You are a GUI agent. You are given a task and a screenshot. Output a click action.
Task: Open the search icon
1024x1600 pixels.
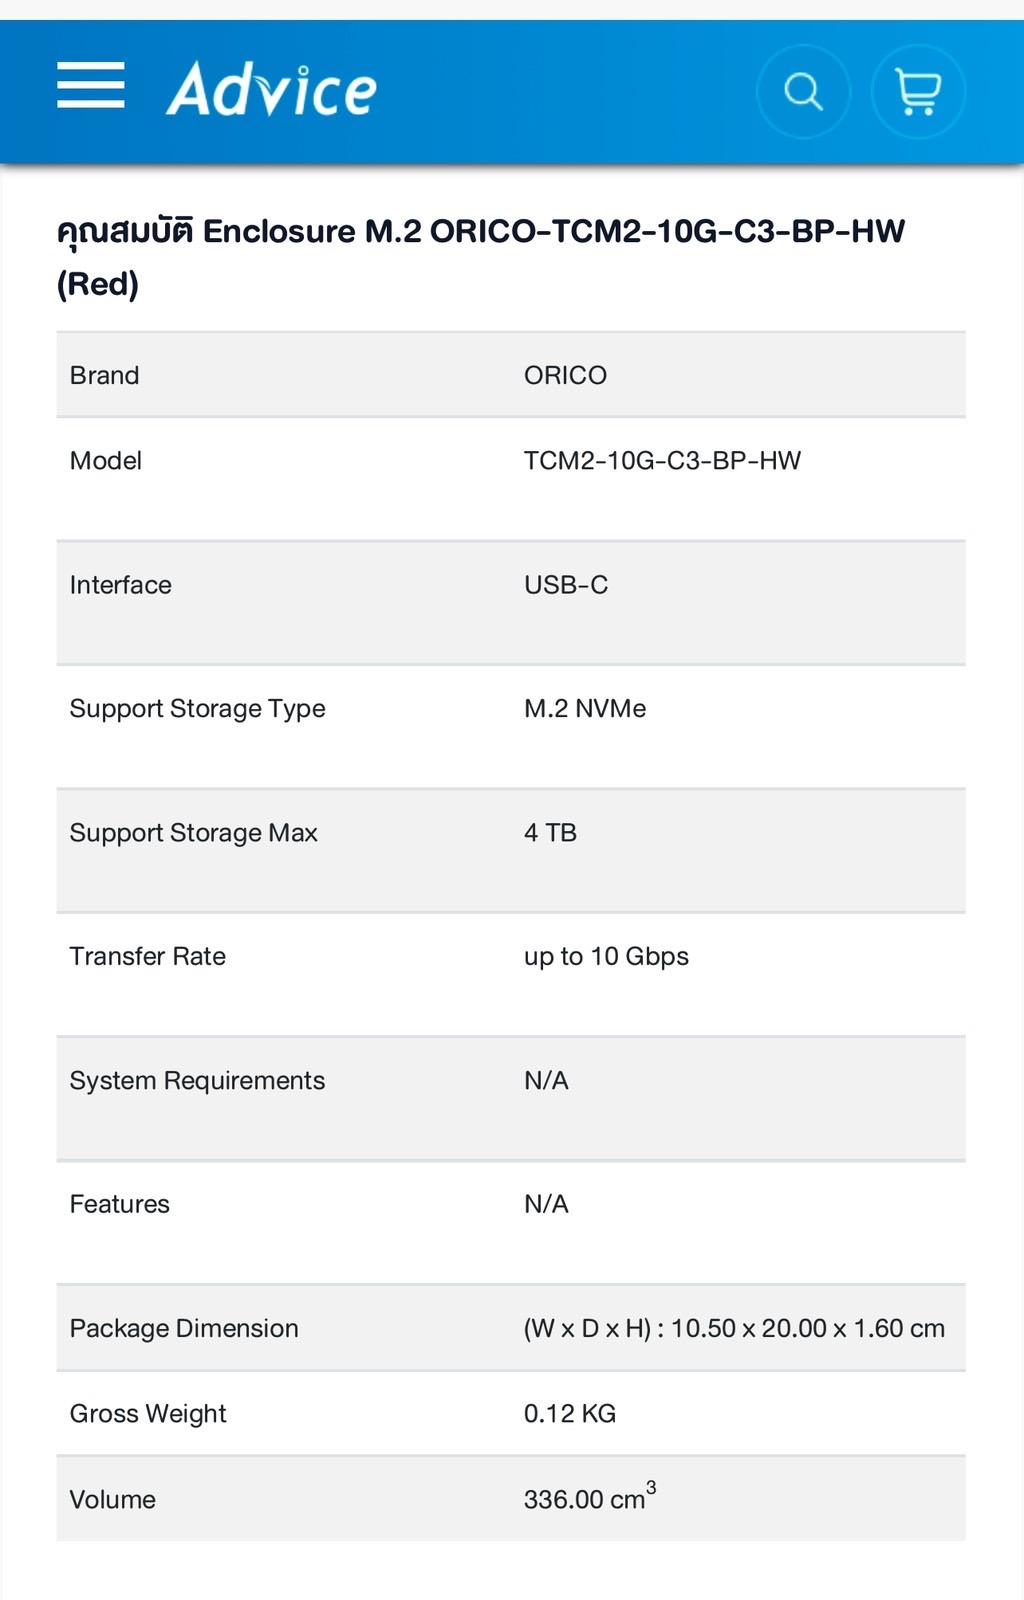click(x=803, y=92)
